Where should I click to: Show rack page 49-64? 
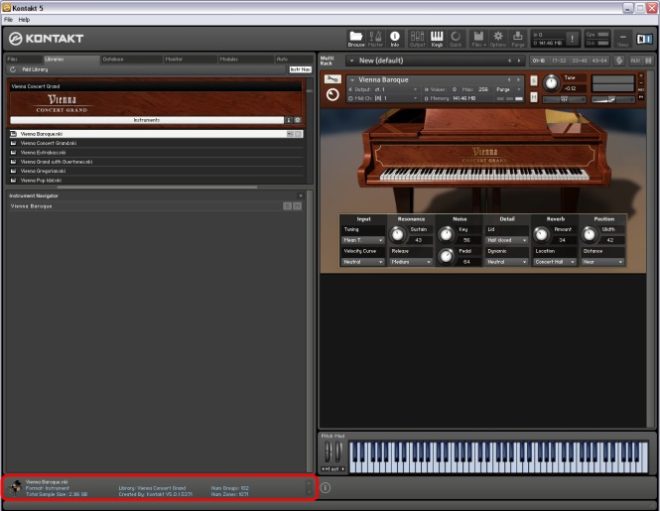point(600,61)
